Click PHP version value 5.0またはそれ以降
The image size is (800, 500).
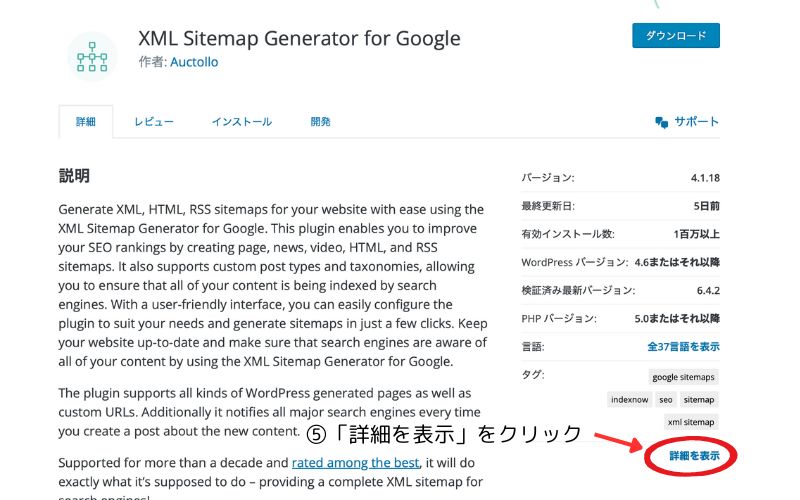[x=677, y=318]
